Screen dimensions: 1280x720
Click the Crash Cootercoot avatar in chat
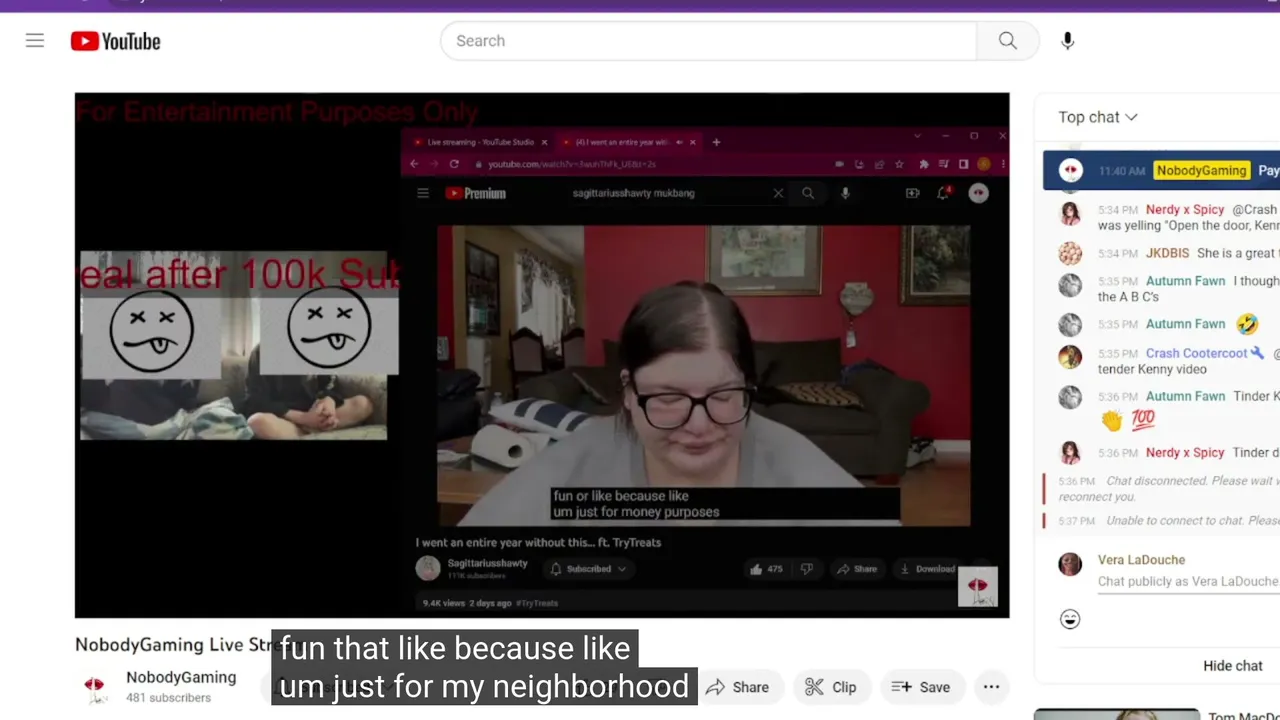click(1070, 356)
